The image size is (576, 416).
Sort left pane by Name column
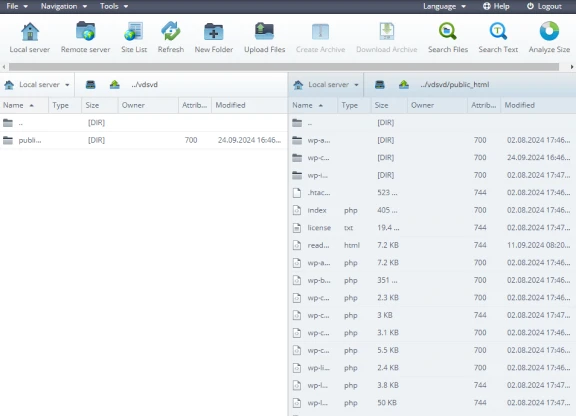pos(24,105)
